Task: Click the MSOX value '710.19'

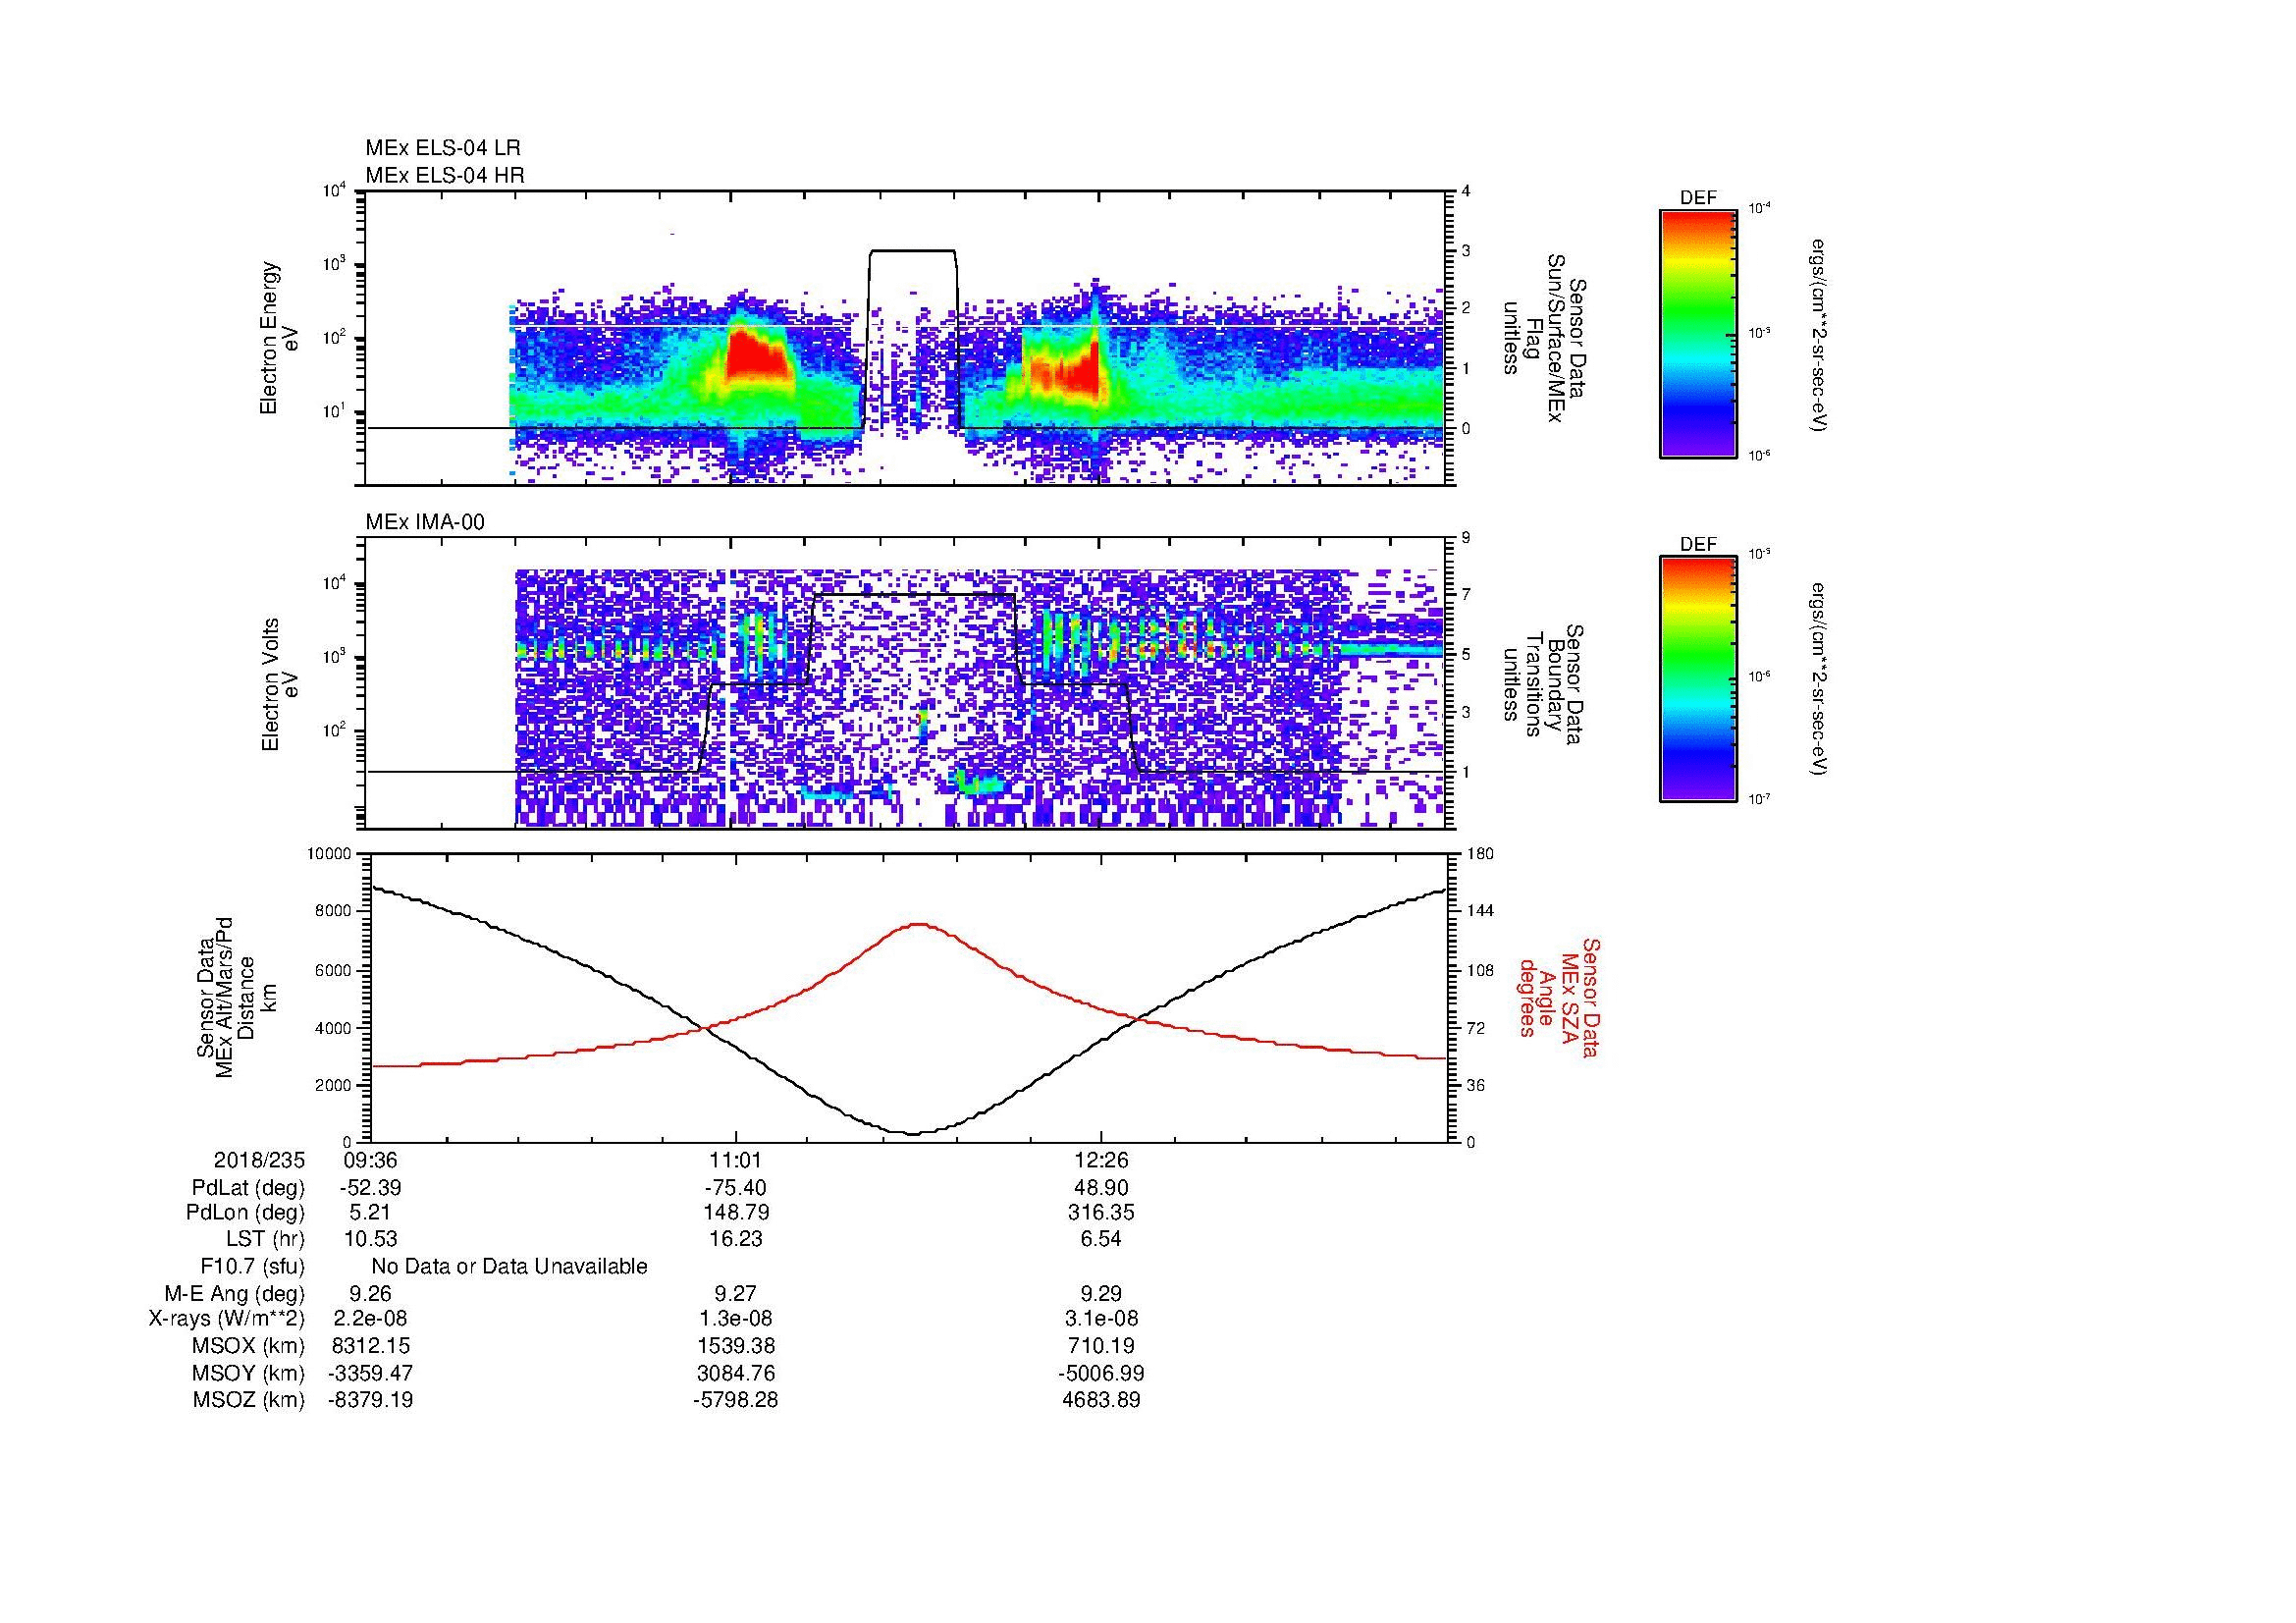Action: [1100, 1347]
